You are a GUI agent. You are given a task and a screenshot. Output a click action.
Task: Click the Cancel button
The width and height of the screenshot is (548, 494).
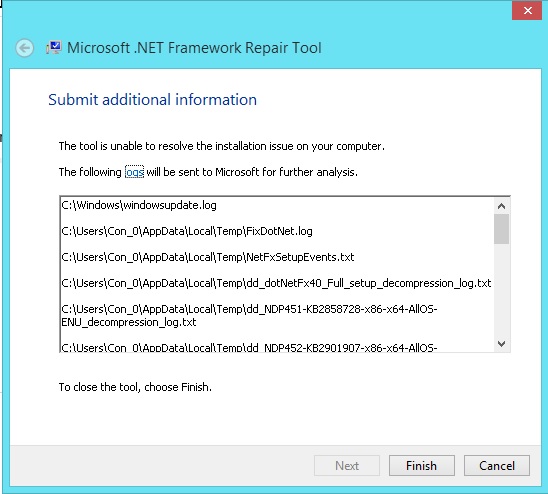(x=497, y=465)
